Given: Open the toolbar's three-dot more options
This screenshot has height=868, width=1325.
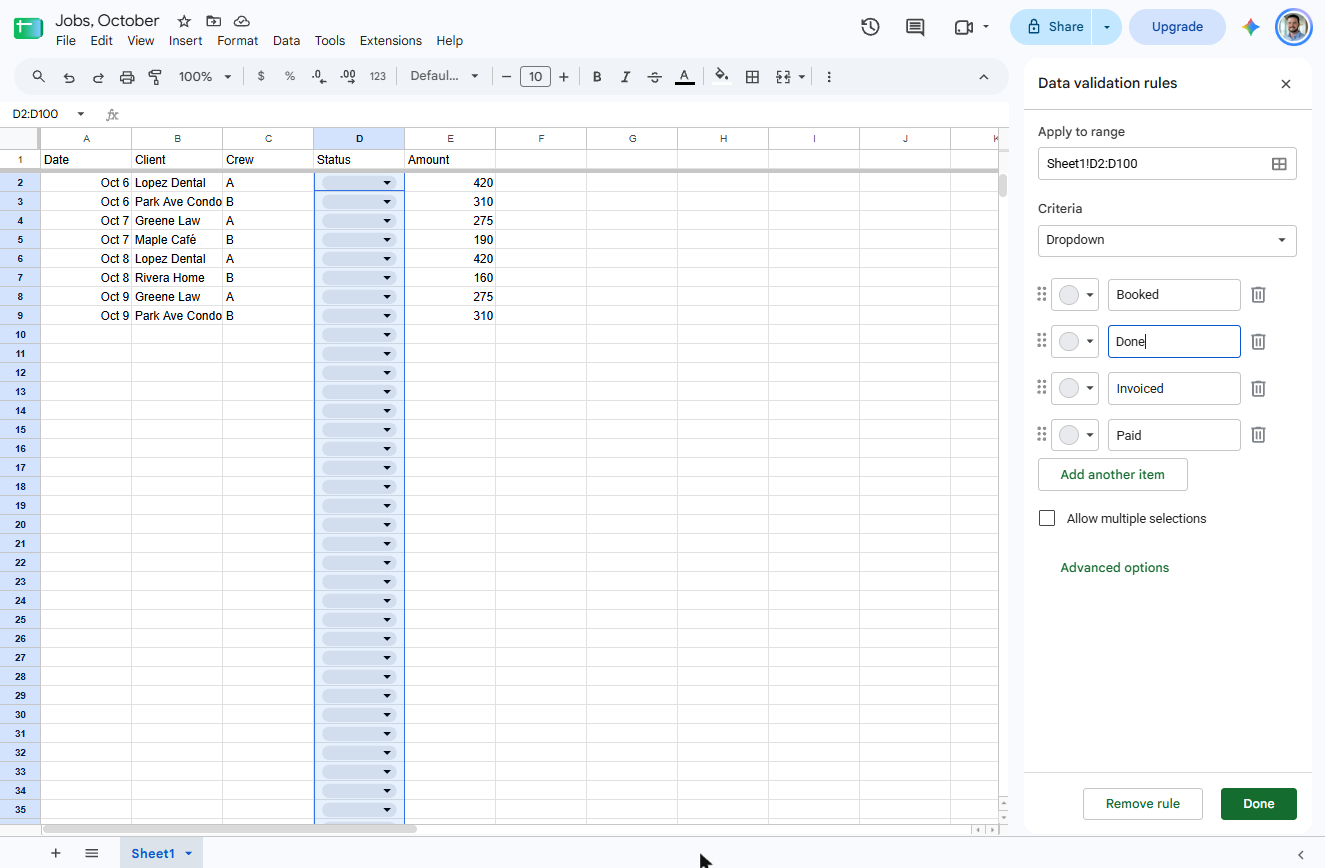Looking at the screenshot, I should pos(829,77).
